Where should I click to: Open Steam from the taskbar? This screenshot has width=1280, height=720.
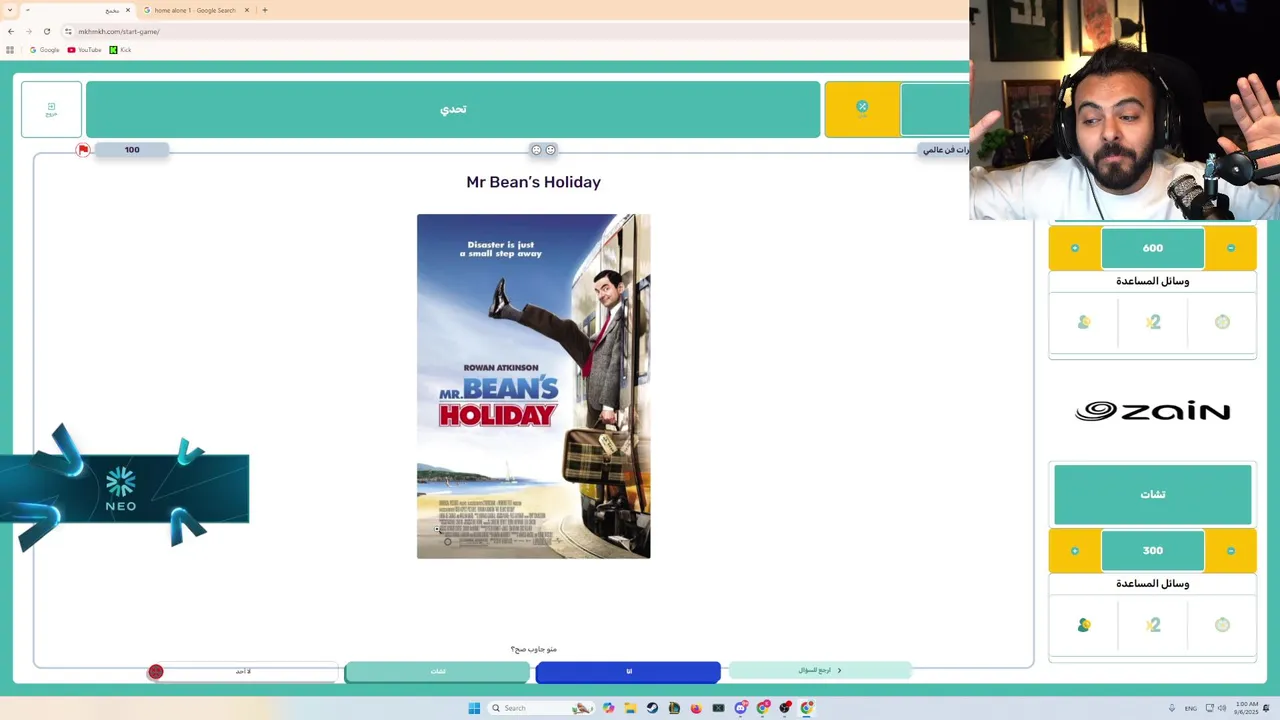tap(652, 708)
